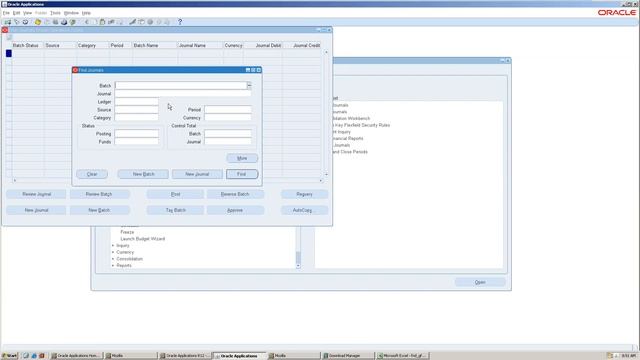The height and width of the screenshot is (360, 640).
Task: Open the Window menu
Action: [71, 13]
